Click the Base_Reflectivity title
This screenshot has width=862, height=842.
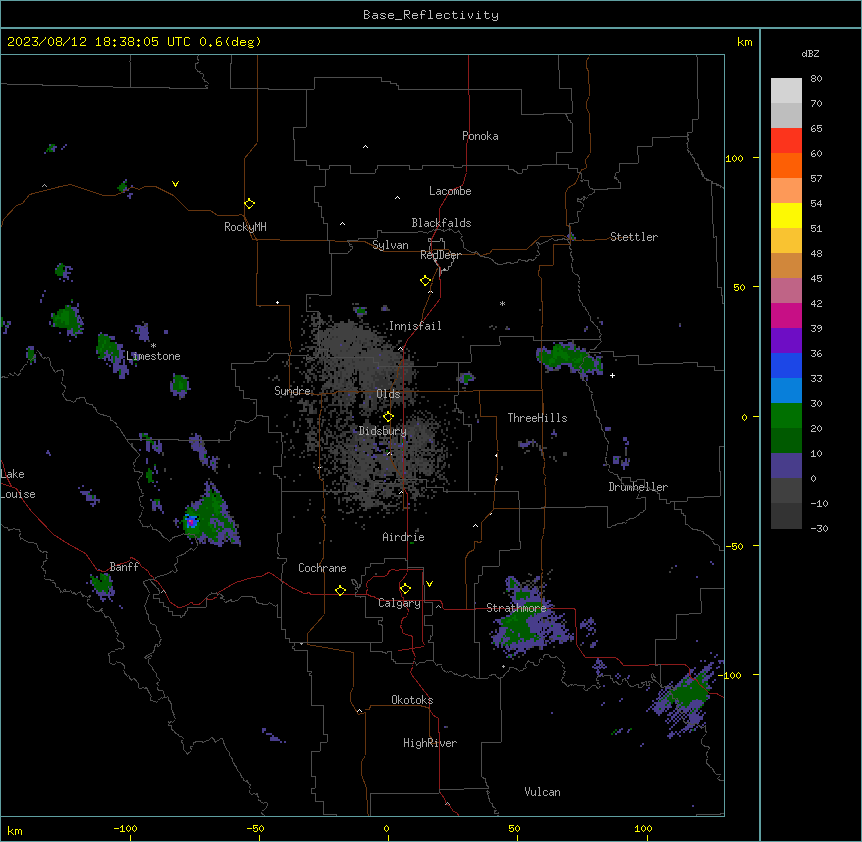(431, 15)
